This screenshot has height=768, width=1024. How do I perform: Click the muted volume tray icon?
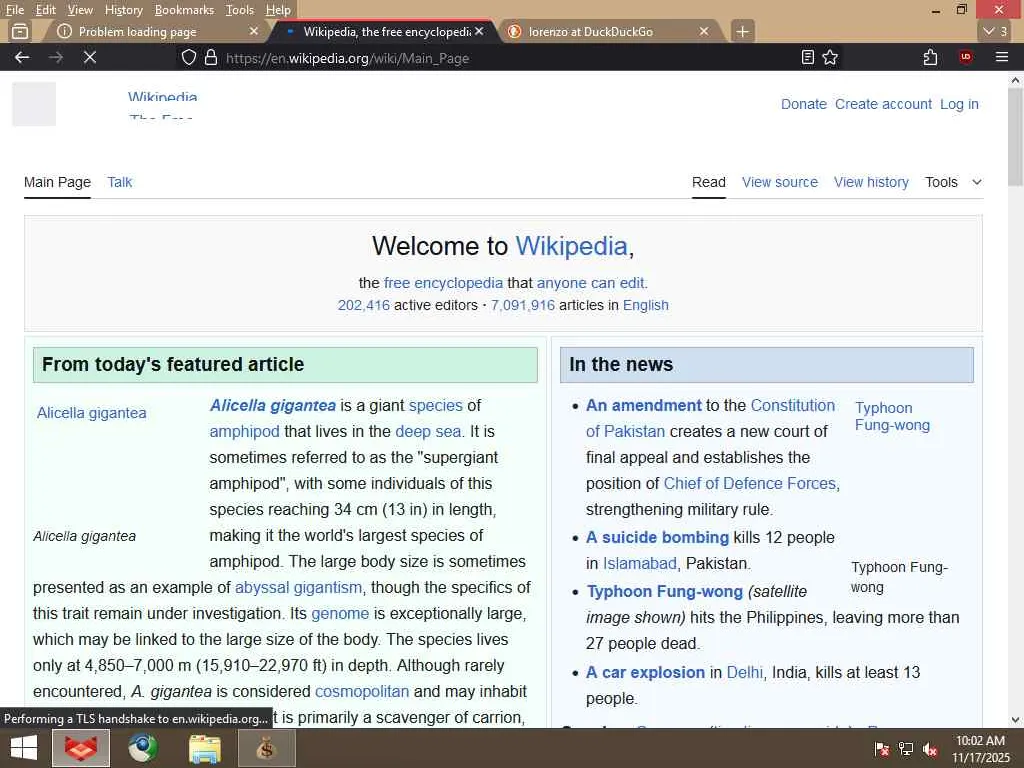pyautogui.click(x=931, y=749)
